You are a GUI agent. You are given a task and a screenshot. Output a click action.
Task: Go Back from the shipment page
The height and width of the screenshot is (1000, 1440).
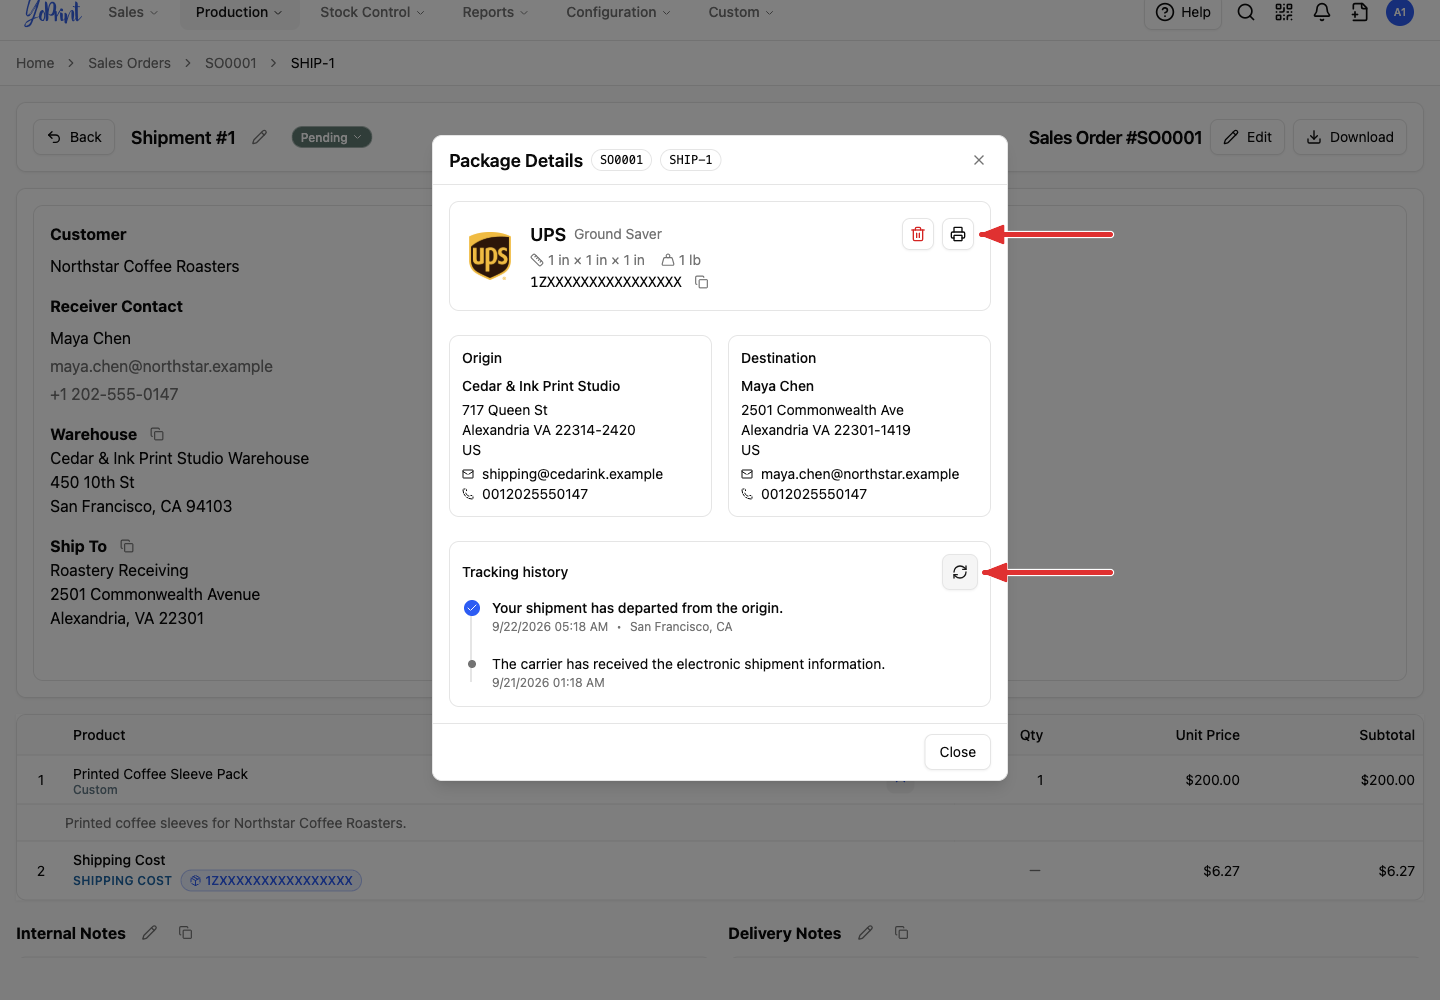[74, 137]
